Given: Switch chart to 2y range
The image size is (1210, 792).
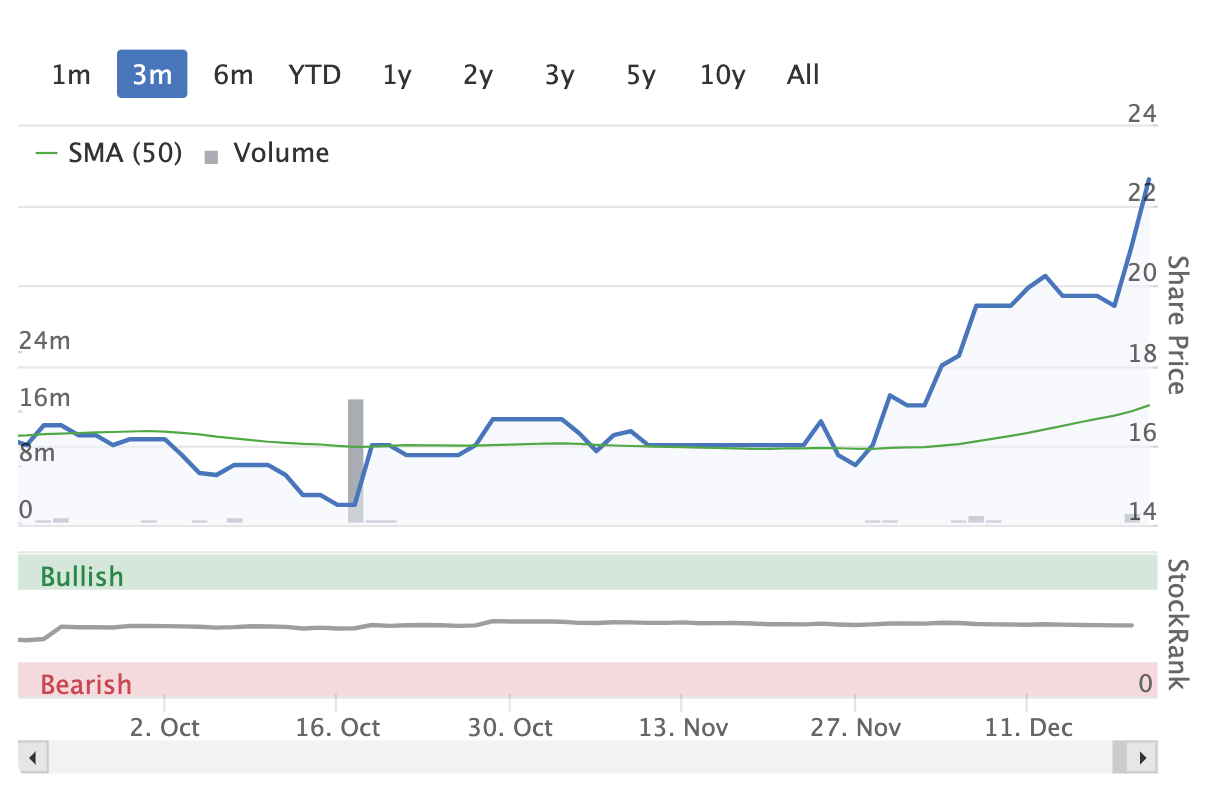Looking at the screenshot, I should pos(478,74).
